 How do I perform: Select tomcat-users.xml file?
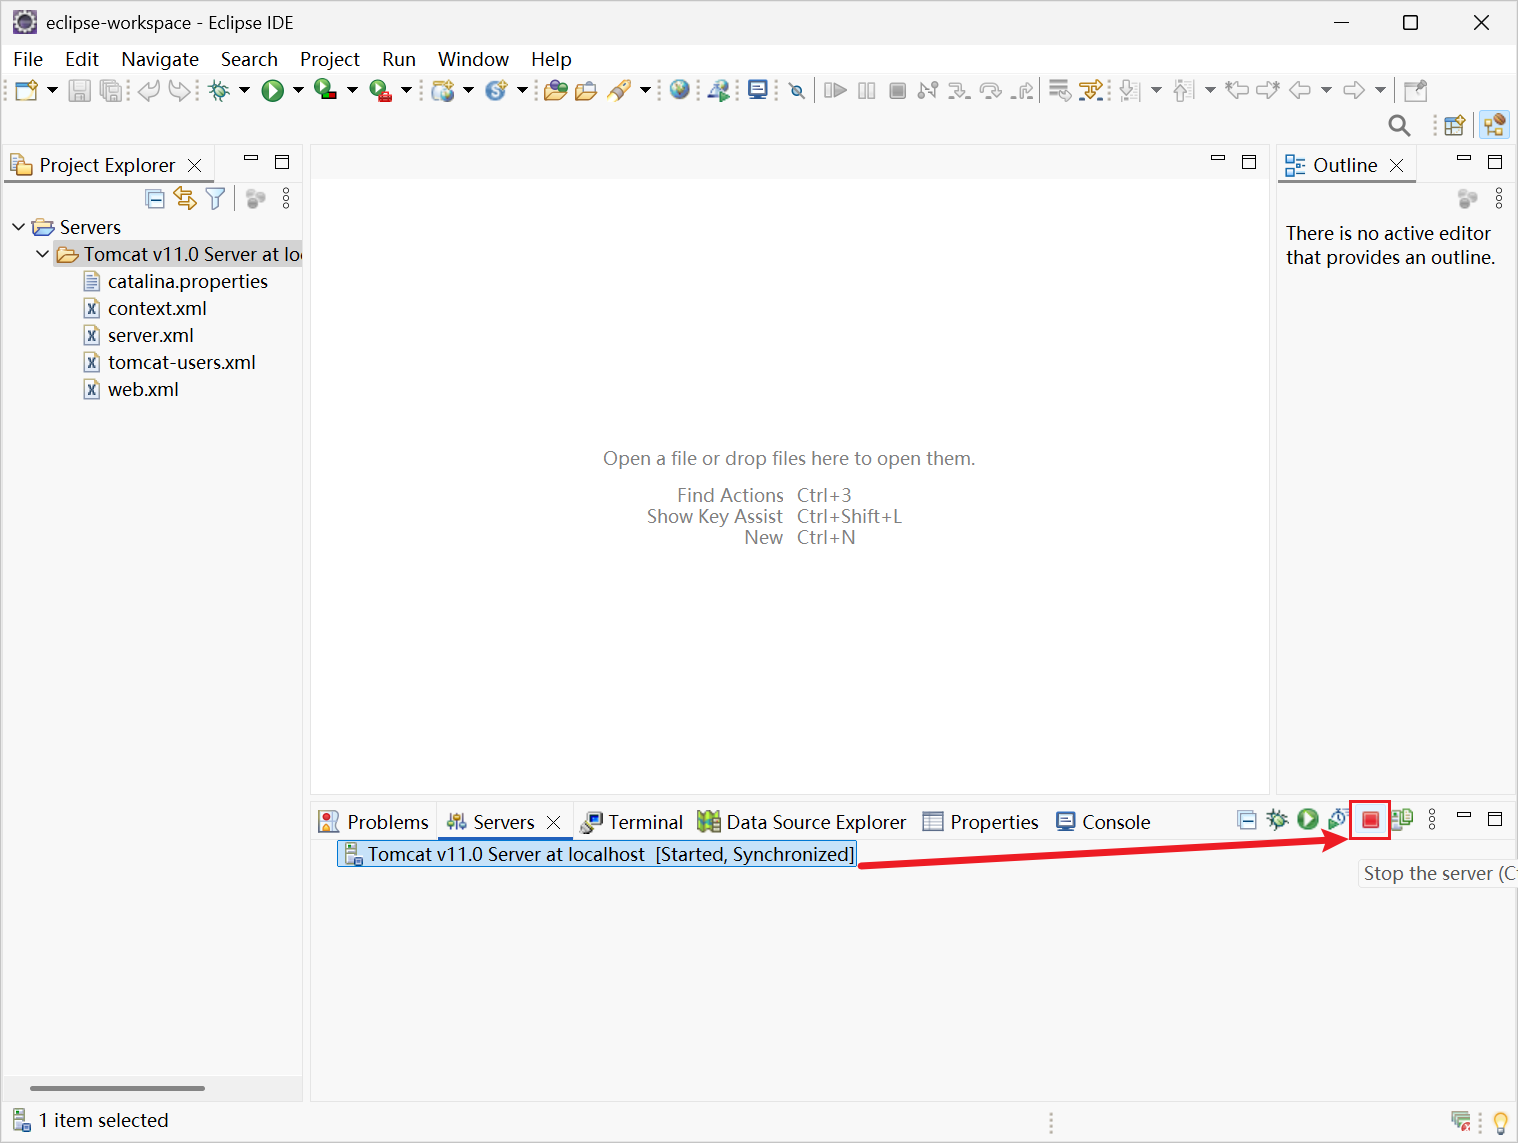pos(170,362)
